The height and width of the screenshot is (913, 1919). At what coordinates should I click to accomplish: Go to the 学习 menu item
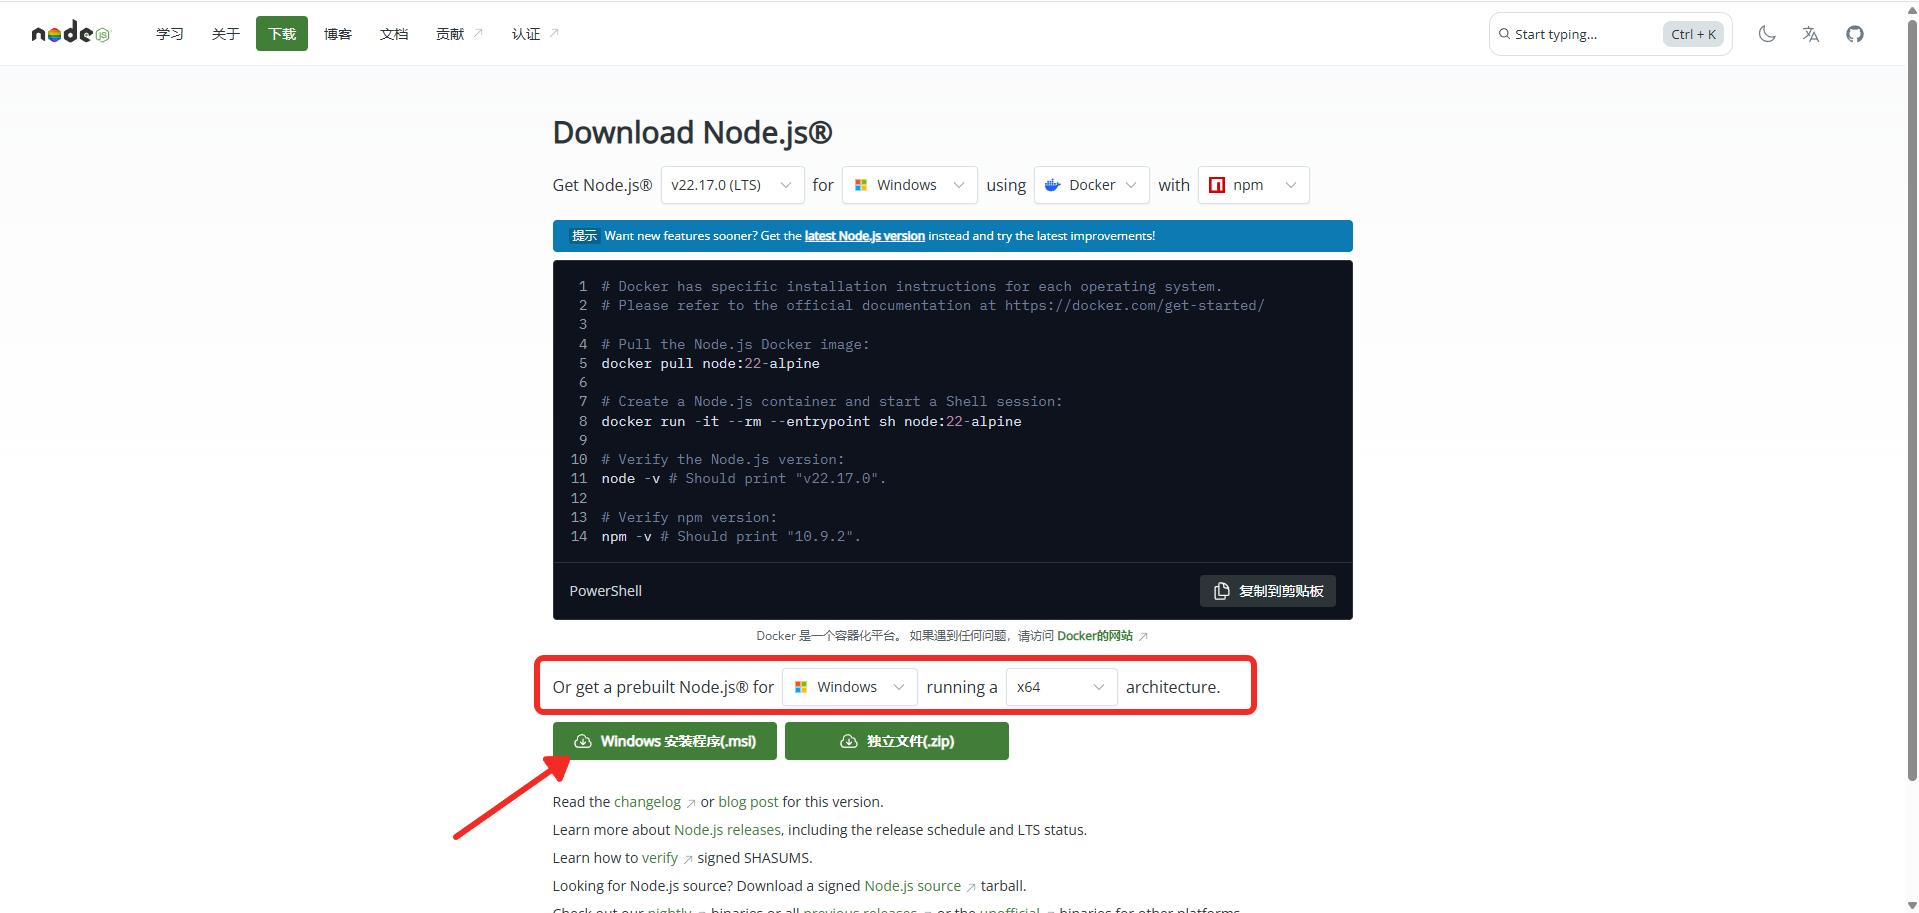coord(170,34)
